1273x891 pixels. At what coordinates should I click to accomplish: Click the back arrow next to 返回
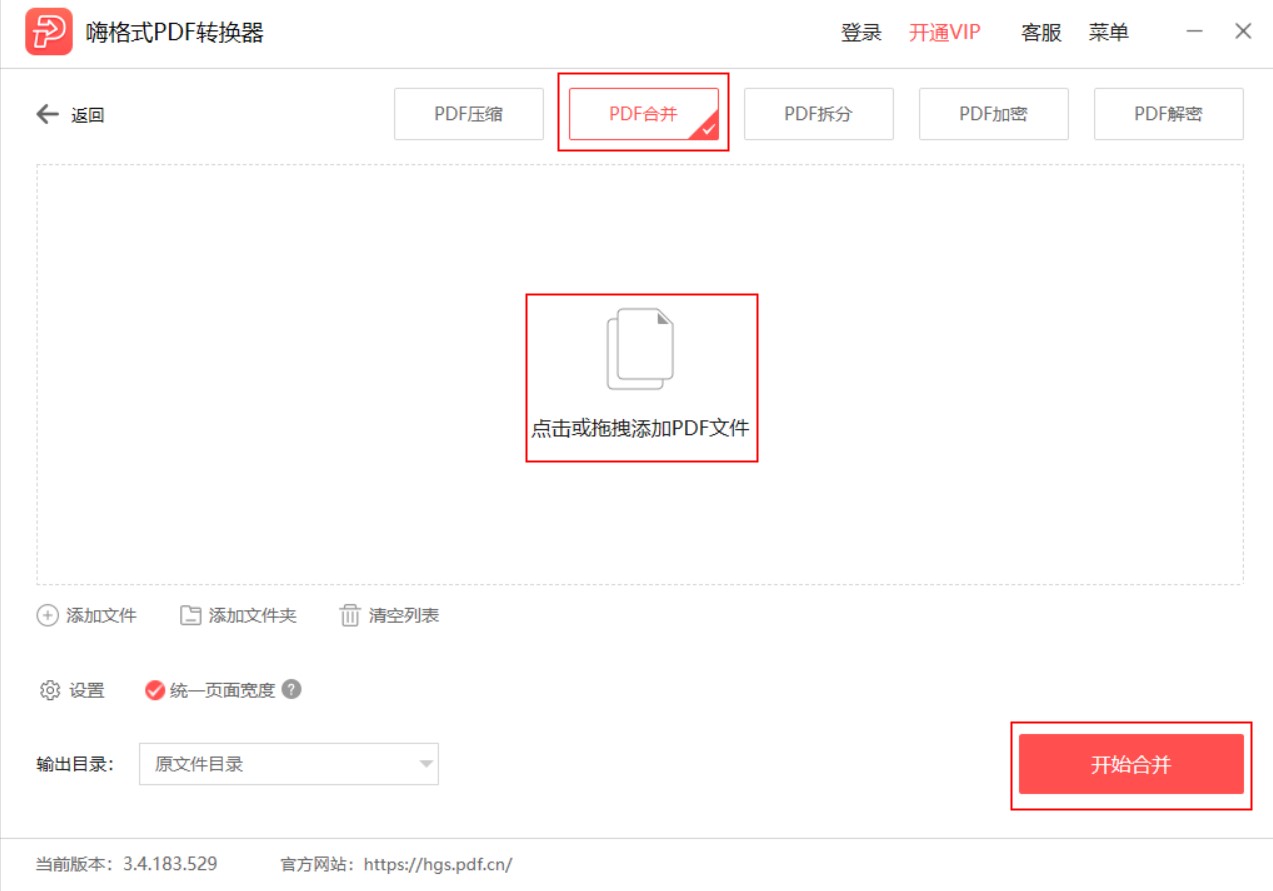pos(47,114)
